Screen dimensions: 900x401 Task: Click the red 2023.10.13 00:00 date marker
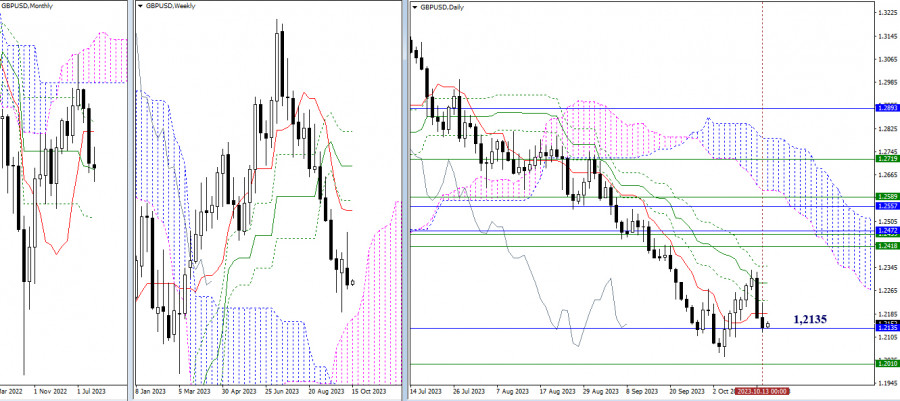pos(762,391)
